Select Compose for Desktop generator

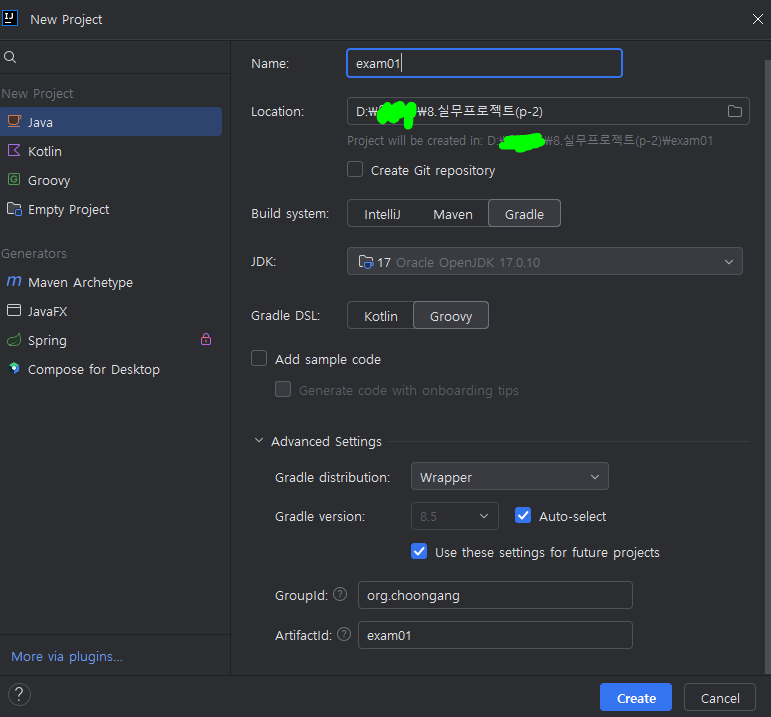(x=111, y=369)
